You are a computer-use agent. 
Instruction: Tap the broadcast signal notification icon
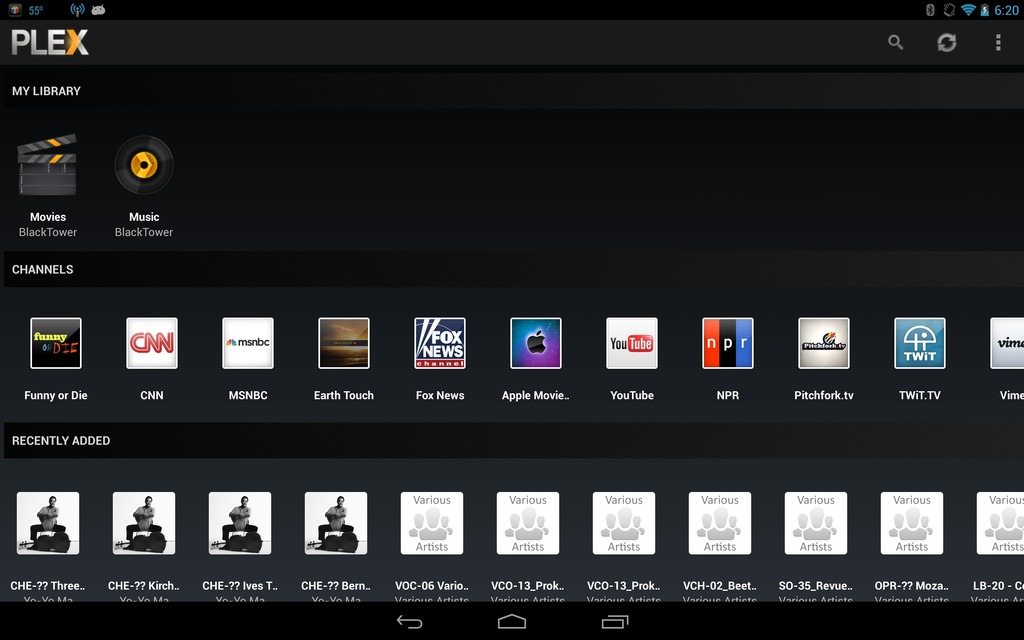78,10
